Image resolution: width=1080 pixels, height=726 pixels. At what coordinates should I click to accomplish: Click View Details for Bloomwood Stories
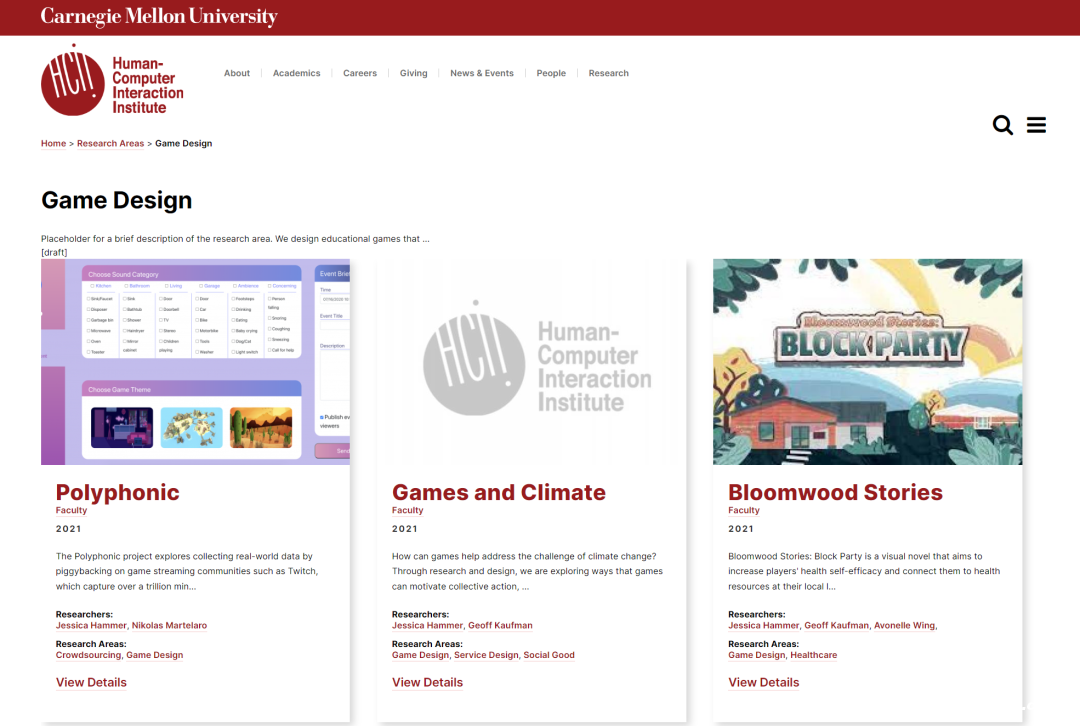764,683
